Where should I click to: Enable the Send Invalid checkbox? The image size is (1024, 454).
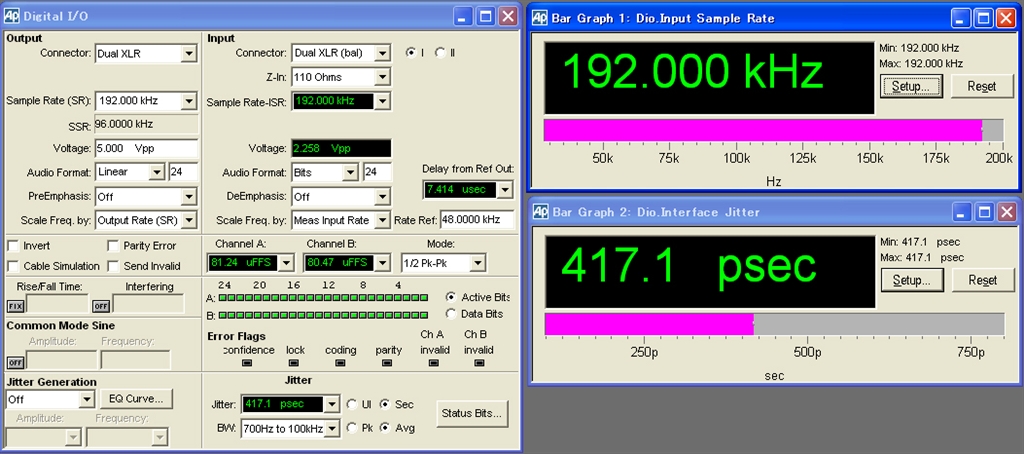coord(114,266)
